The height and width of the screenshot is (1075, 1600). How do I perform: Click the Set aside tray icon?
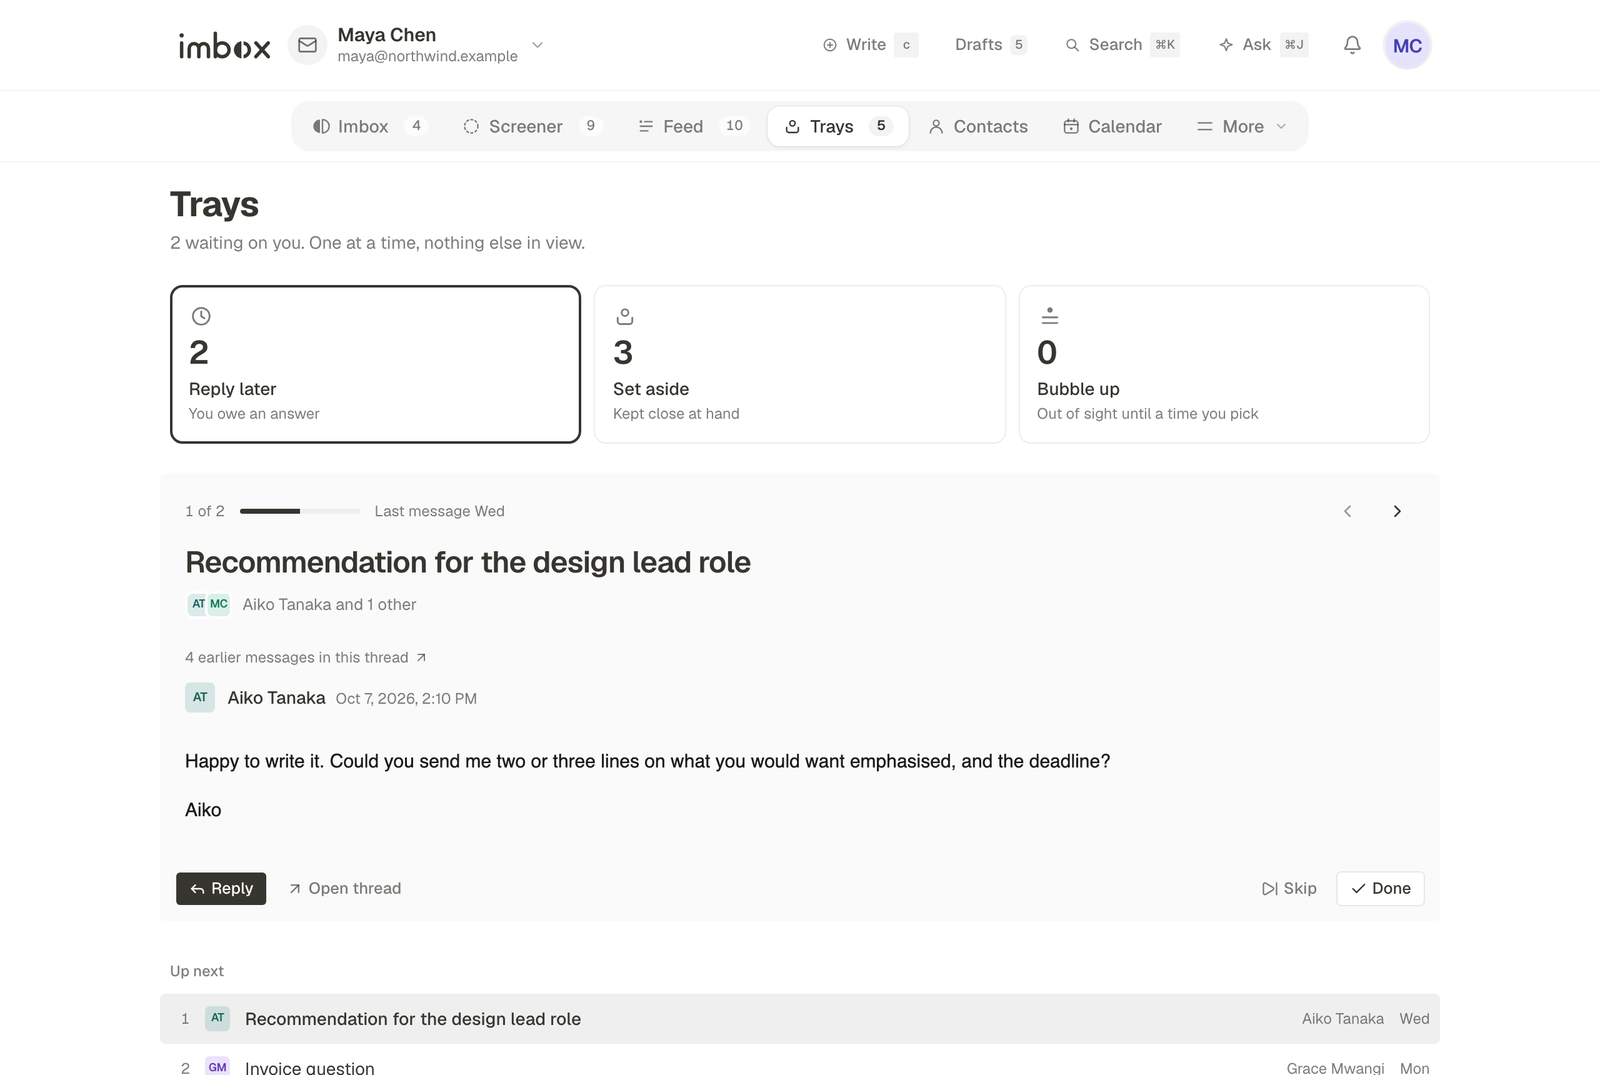click(625, 316)
